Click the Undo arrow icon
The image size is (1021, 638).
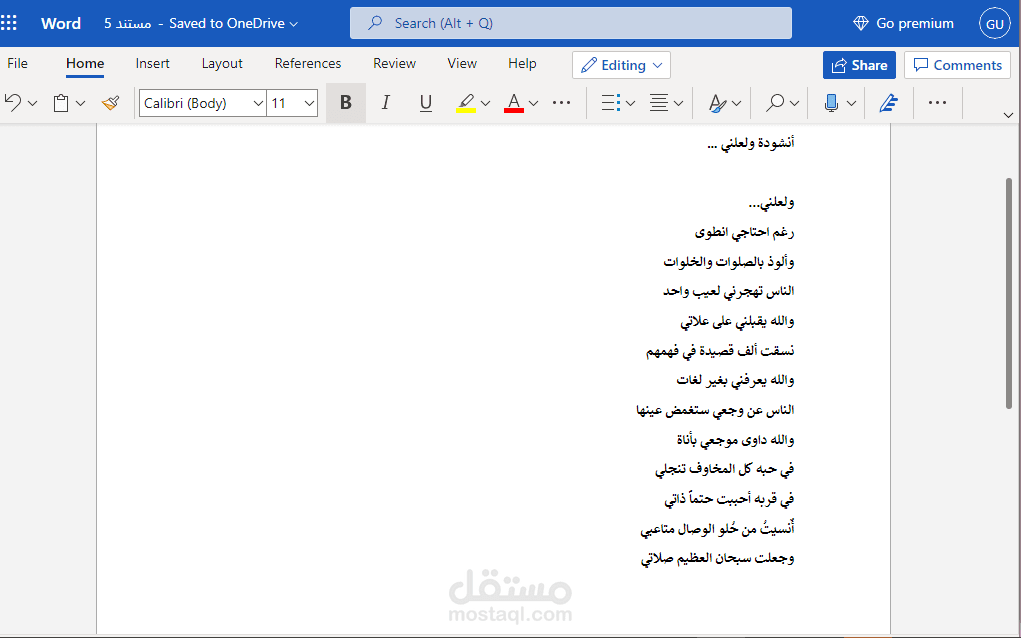click(x=13, y=102)
